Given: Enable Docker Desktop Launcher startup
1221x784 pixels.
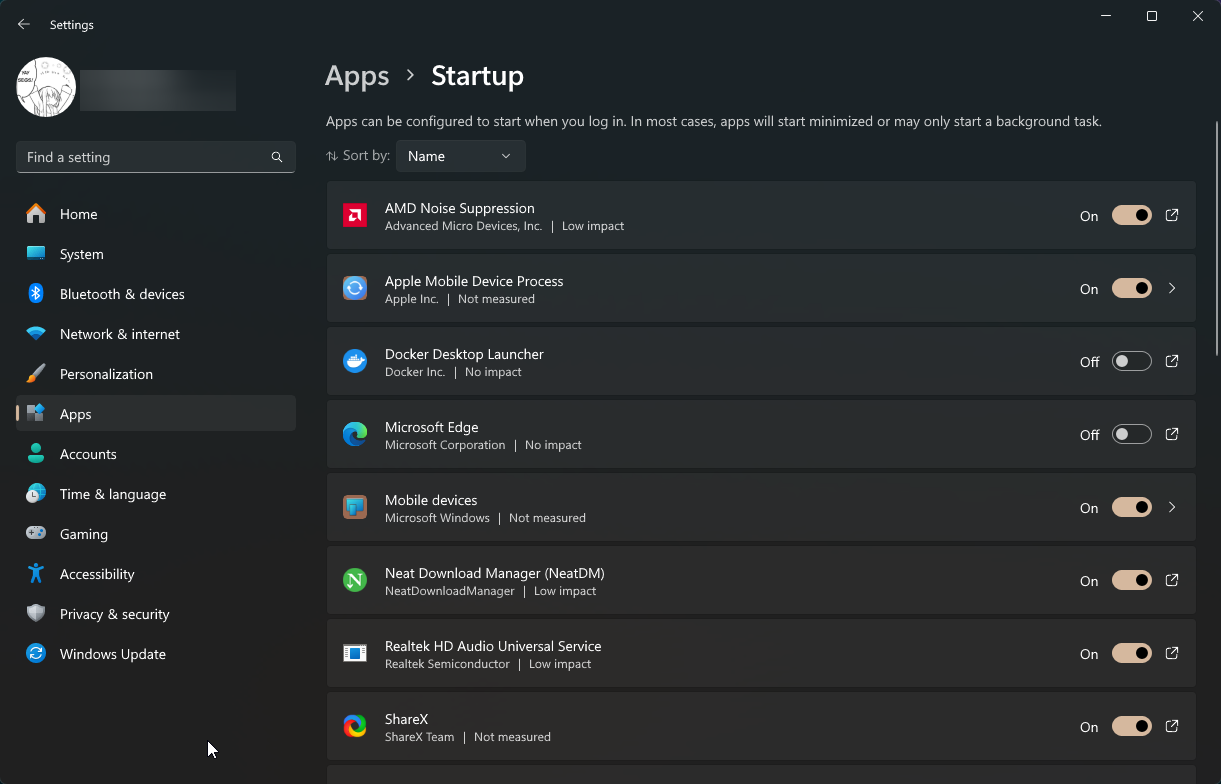Looking at the screenshot, I should click(x=1132, y=361).
